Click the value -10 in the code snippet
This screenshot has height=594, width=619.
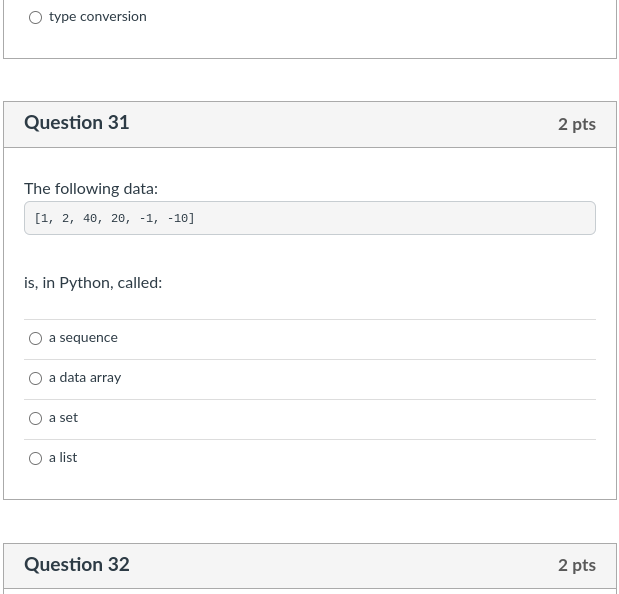[x=180, y=218]
